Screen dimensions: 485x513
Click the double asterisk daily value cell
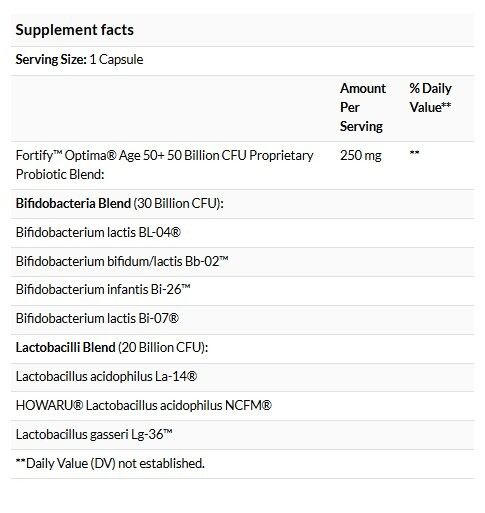[414, 153]
